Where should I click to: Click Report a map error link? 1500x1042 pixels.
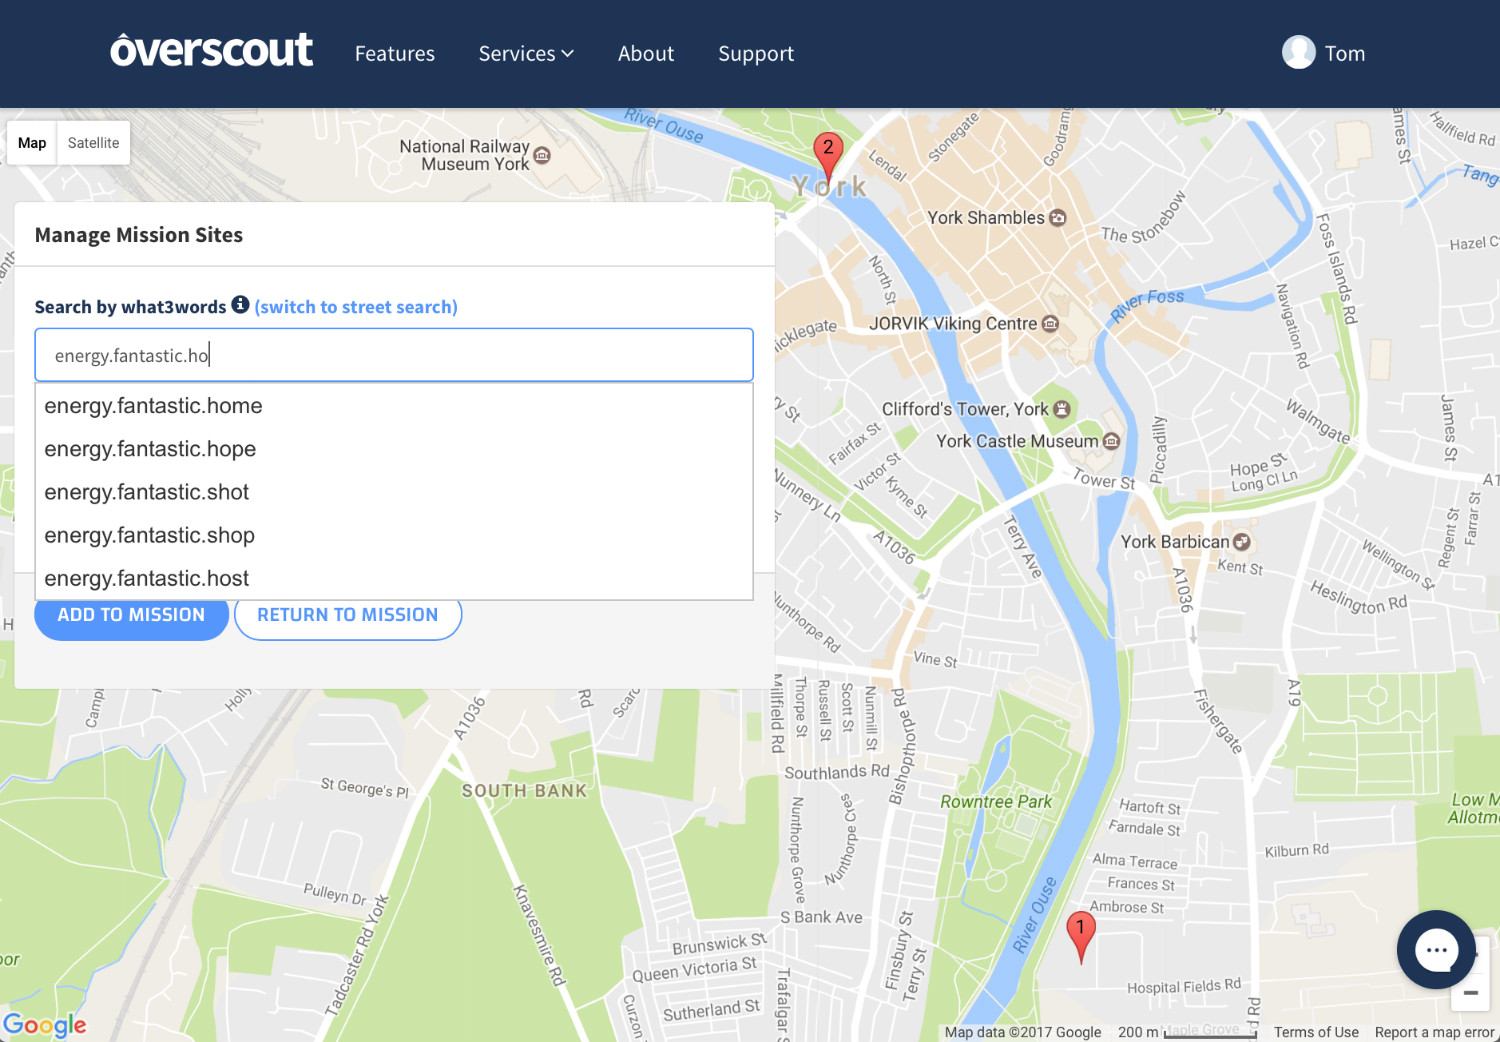[1434, 1032]
